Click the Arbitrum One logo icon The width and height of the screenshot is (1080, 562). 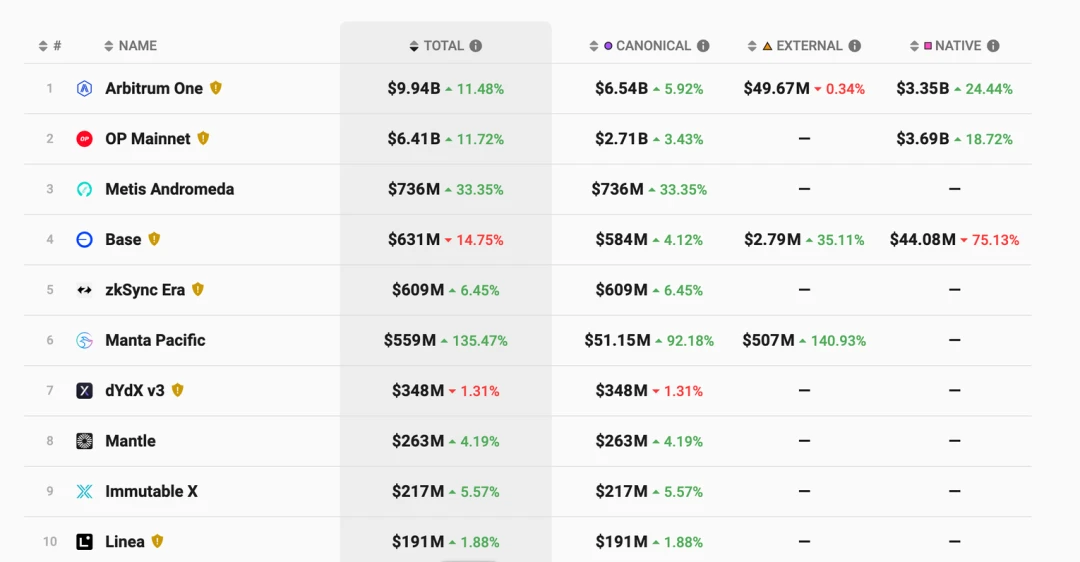[x=84, y=89]
